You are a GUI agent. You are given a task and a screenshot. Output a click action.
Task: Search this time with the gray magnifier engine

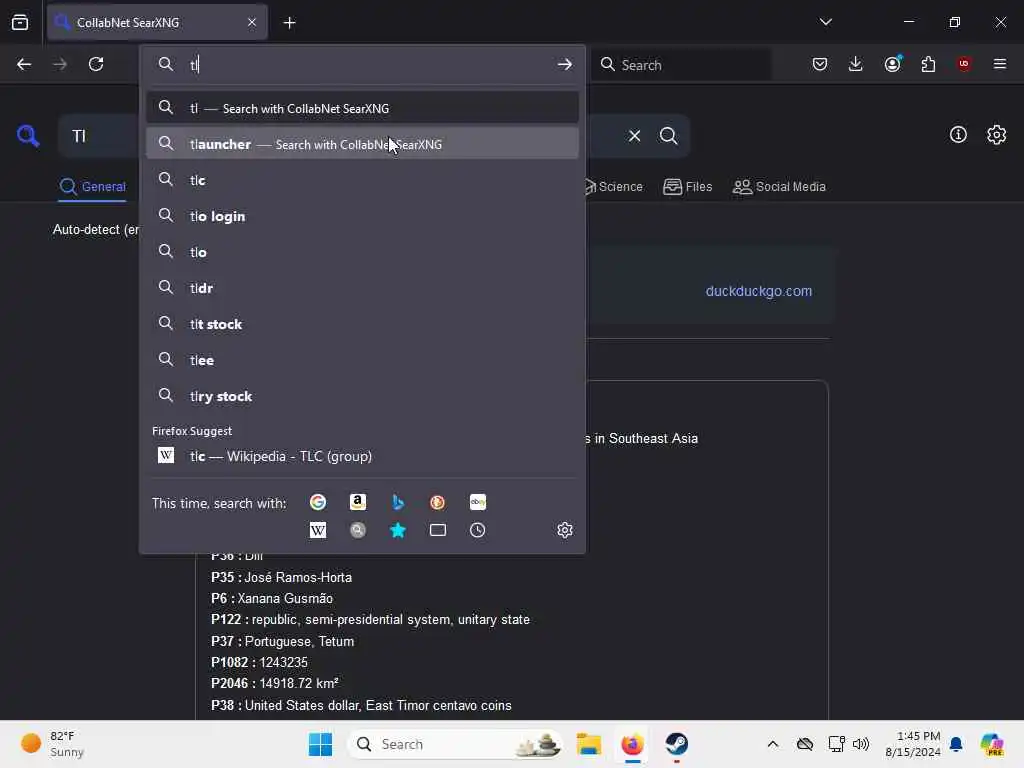pyautogui.click(x=358, y=530)
